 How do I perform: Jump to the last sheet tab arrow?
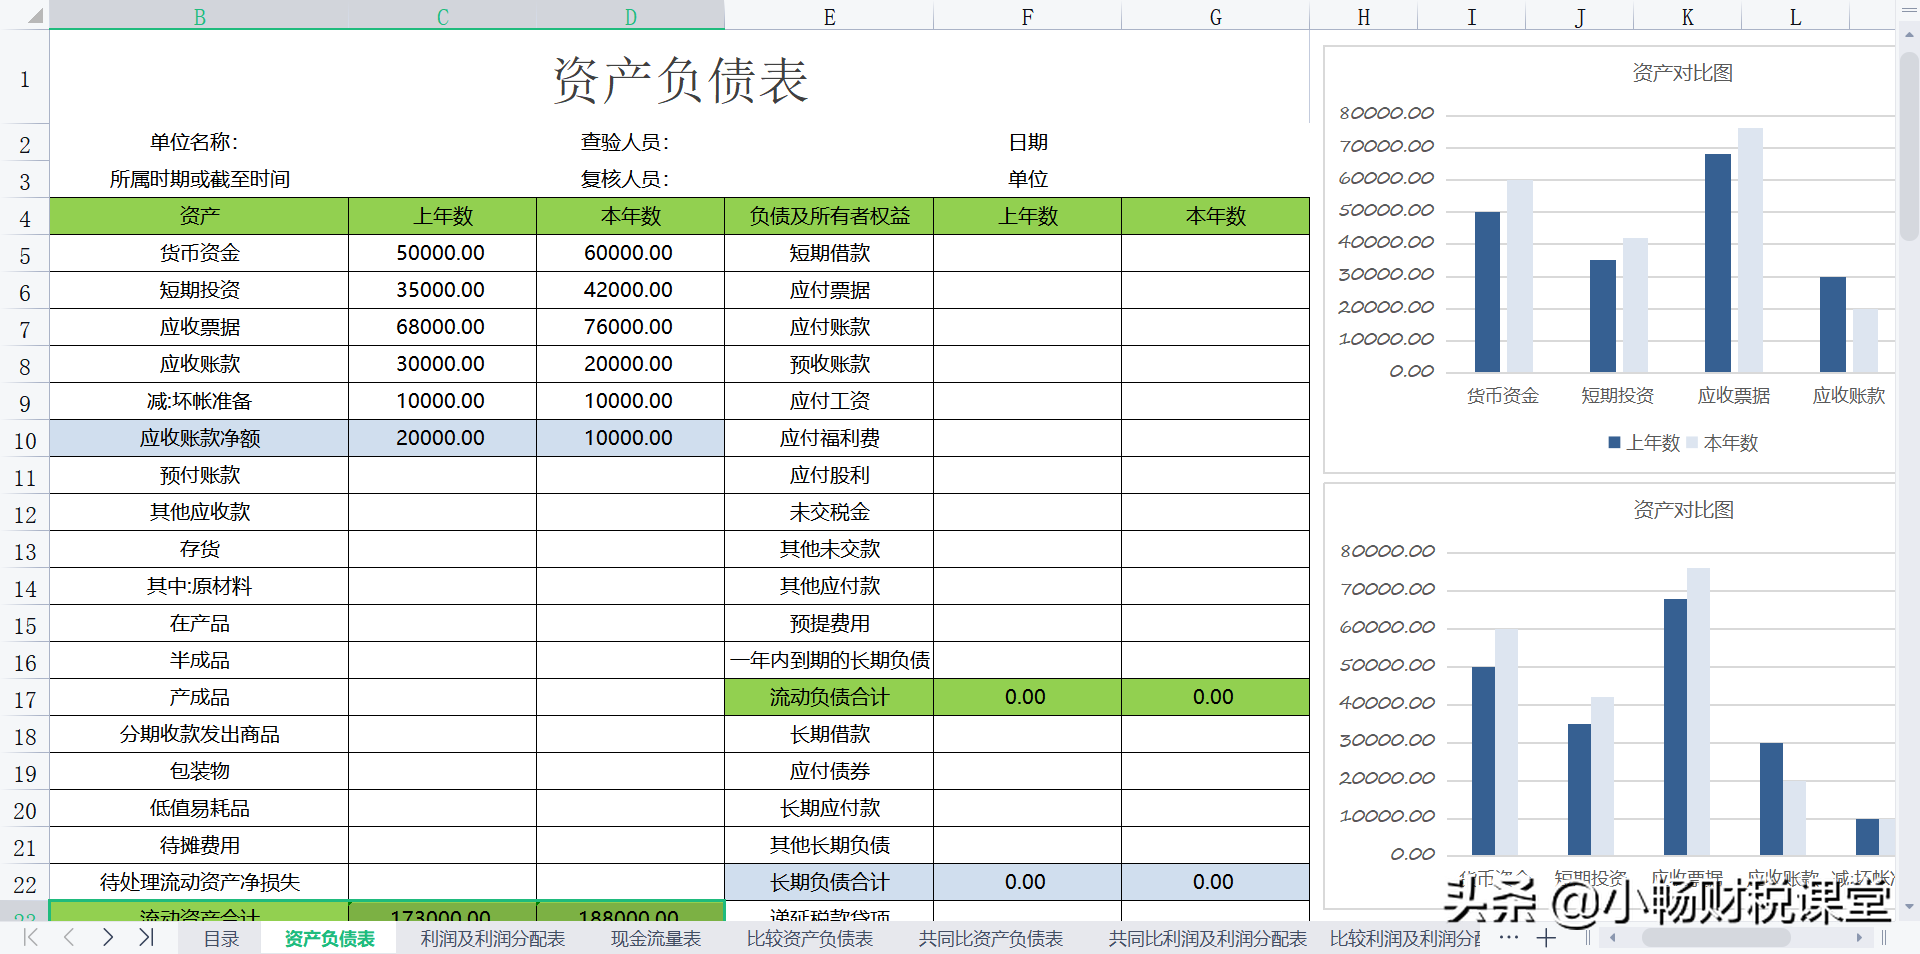click(146, 938)
